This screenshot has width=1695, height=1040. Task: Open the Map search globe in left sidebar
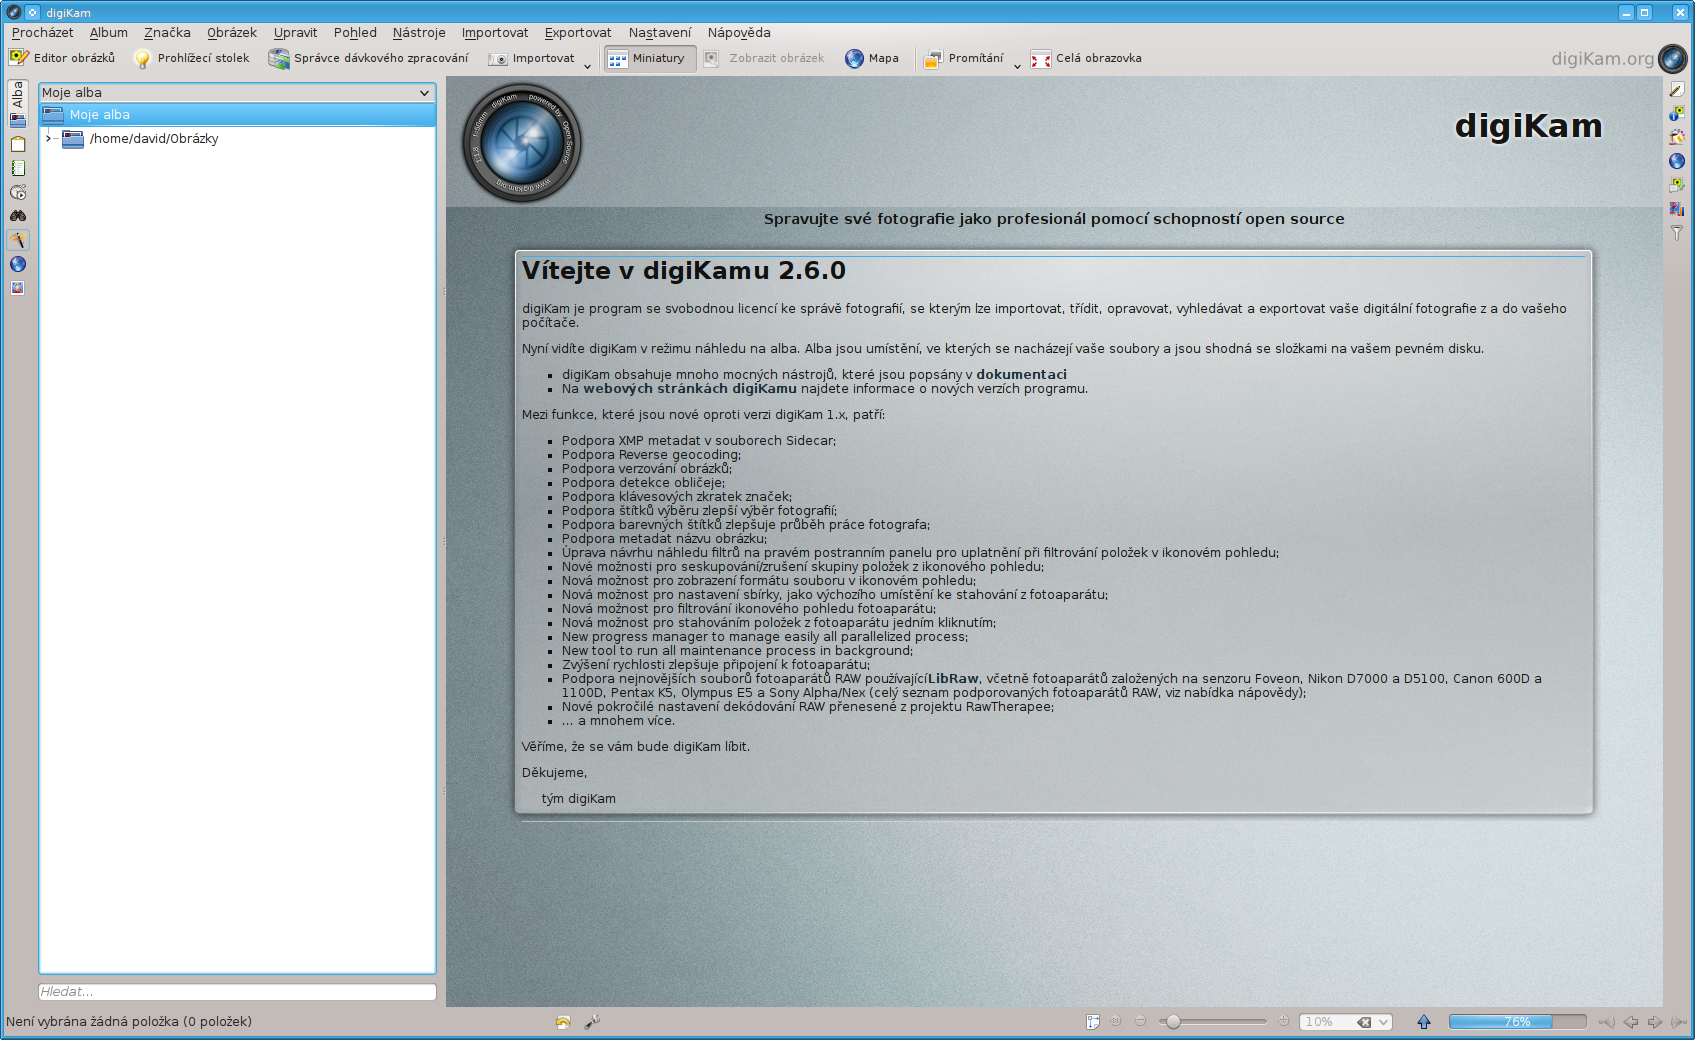coord(18,264)
